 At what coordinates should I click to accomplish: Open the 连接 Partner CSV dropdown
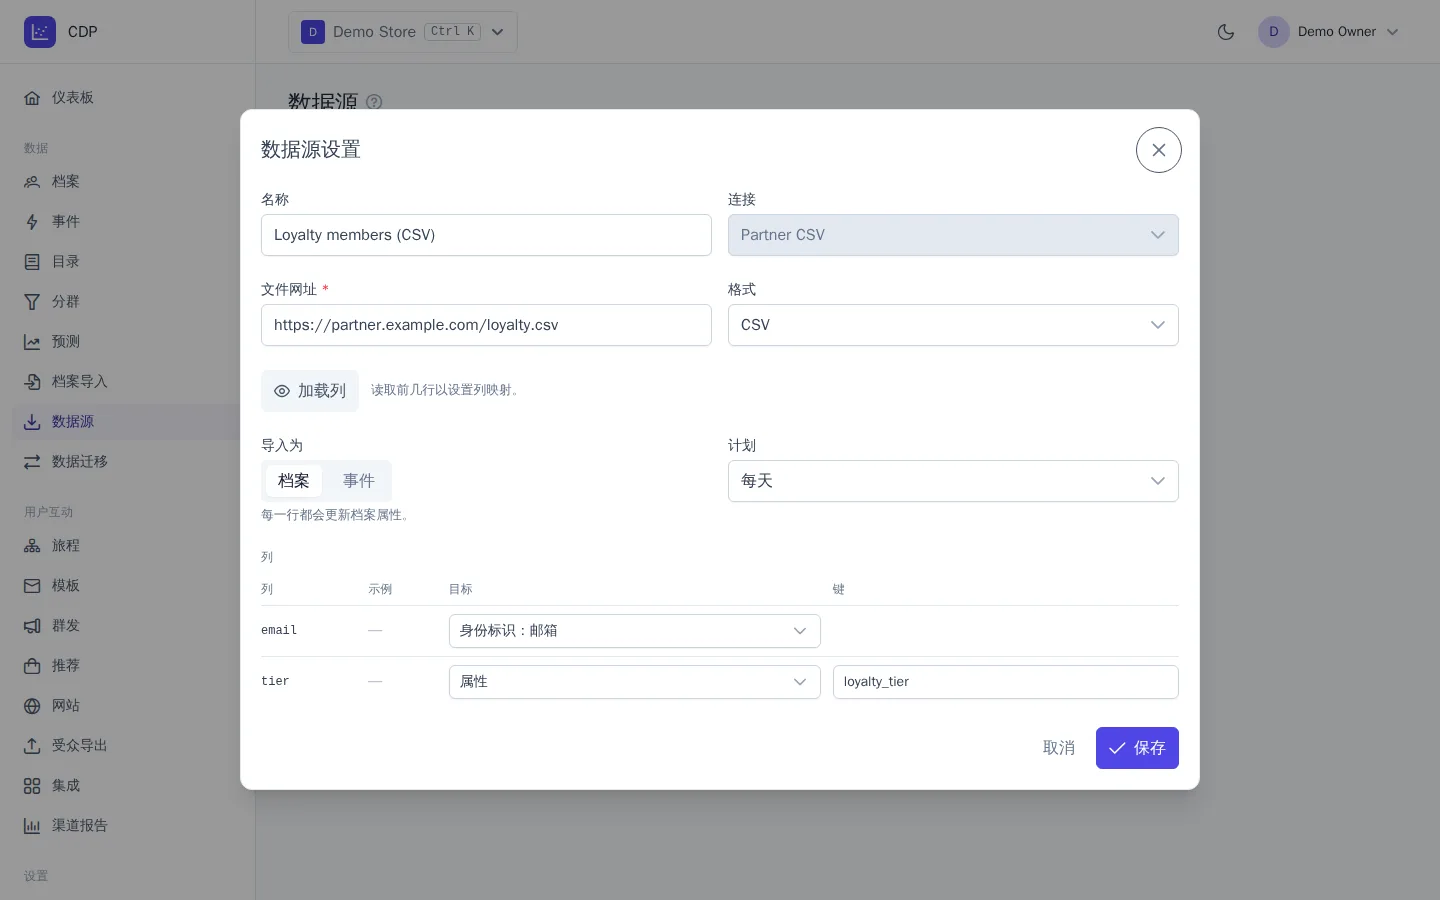pos(953,235)
